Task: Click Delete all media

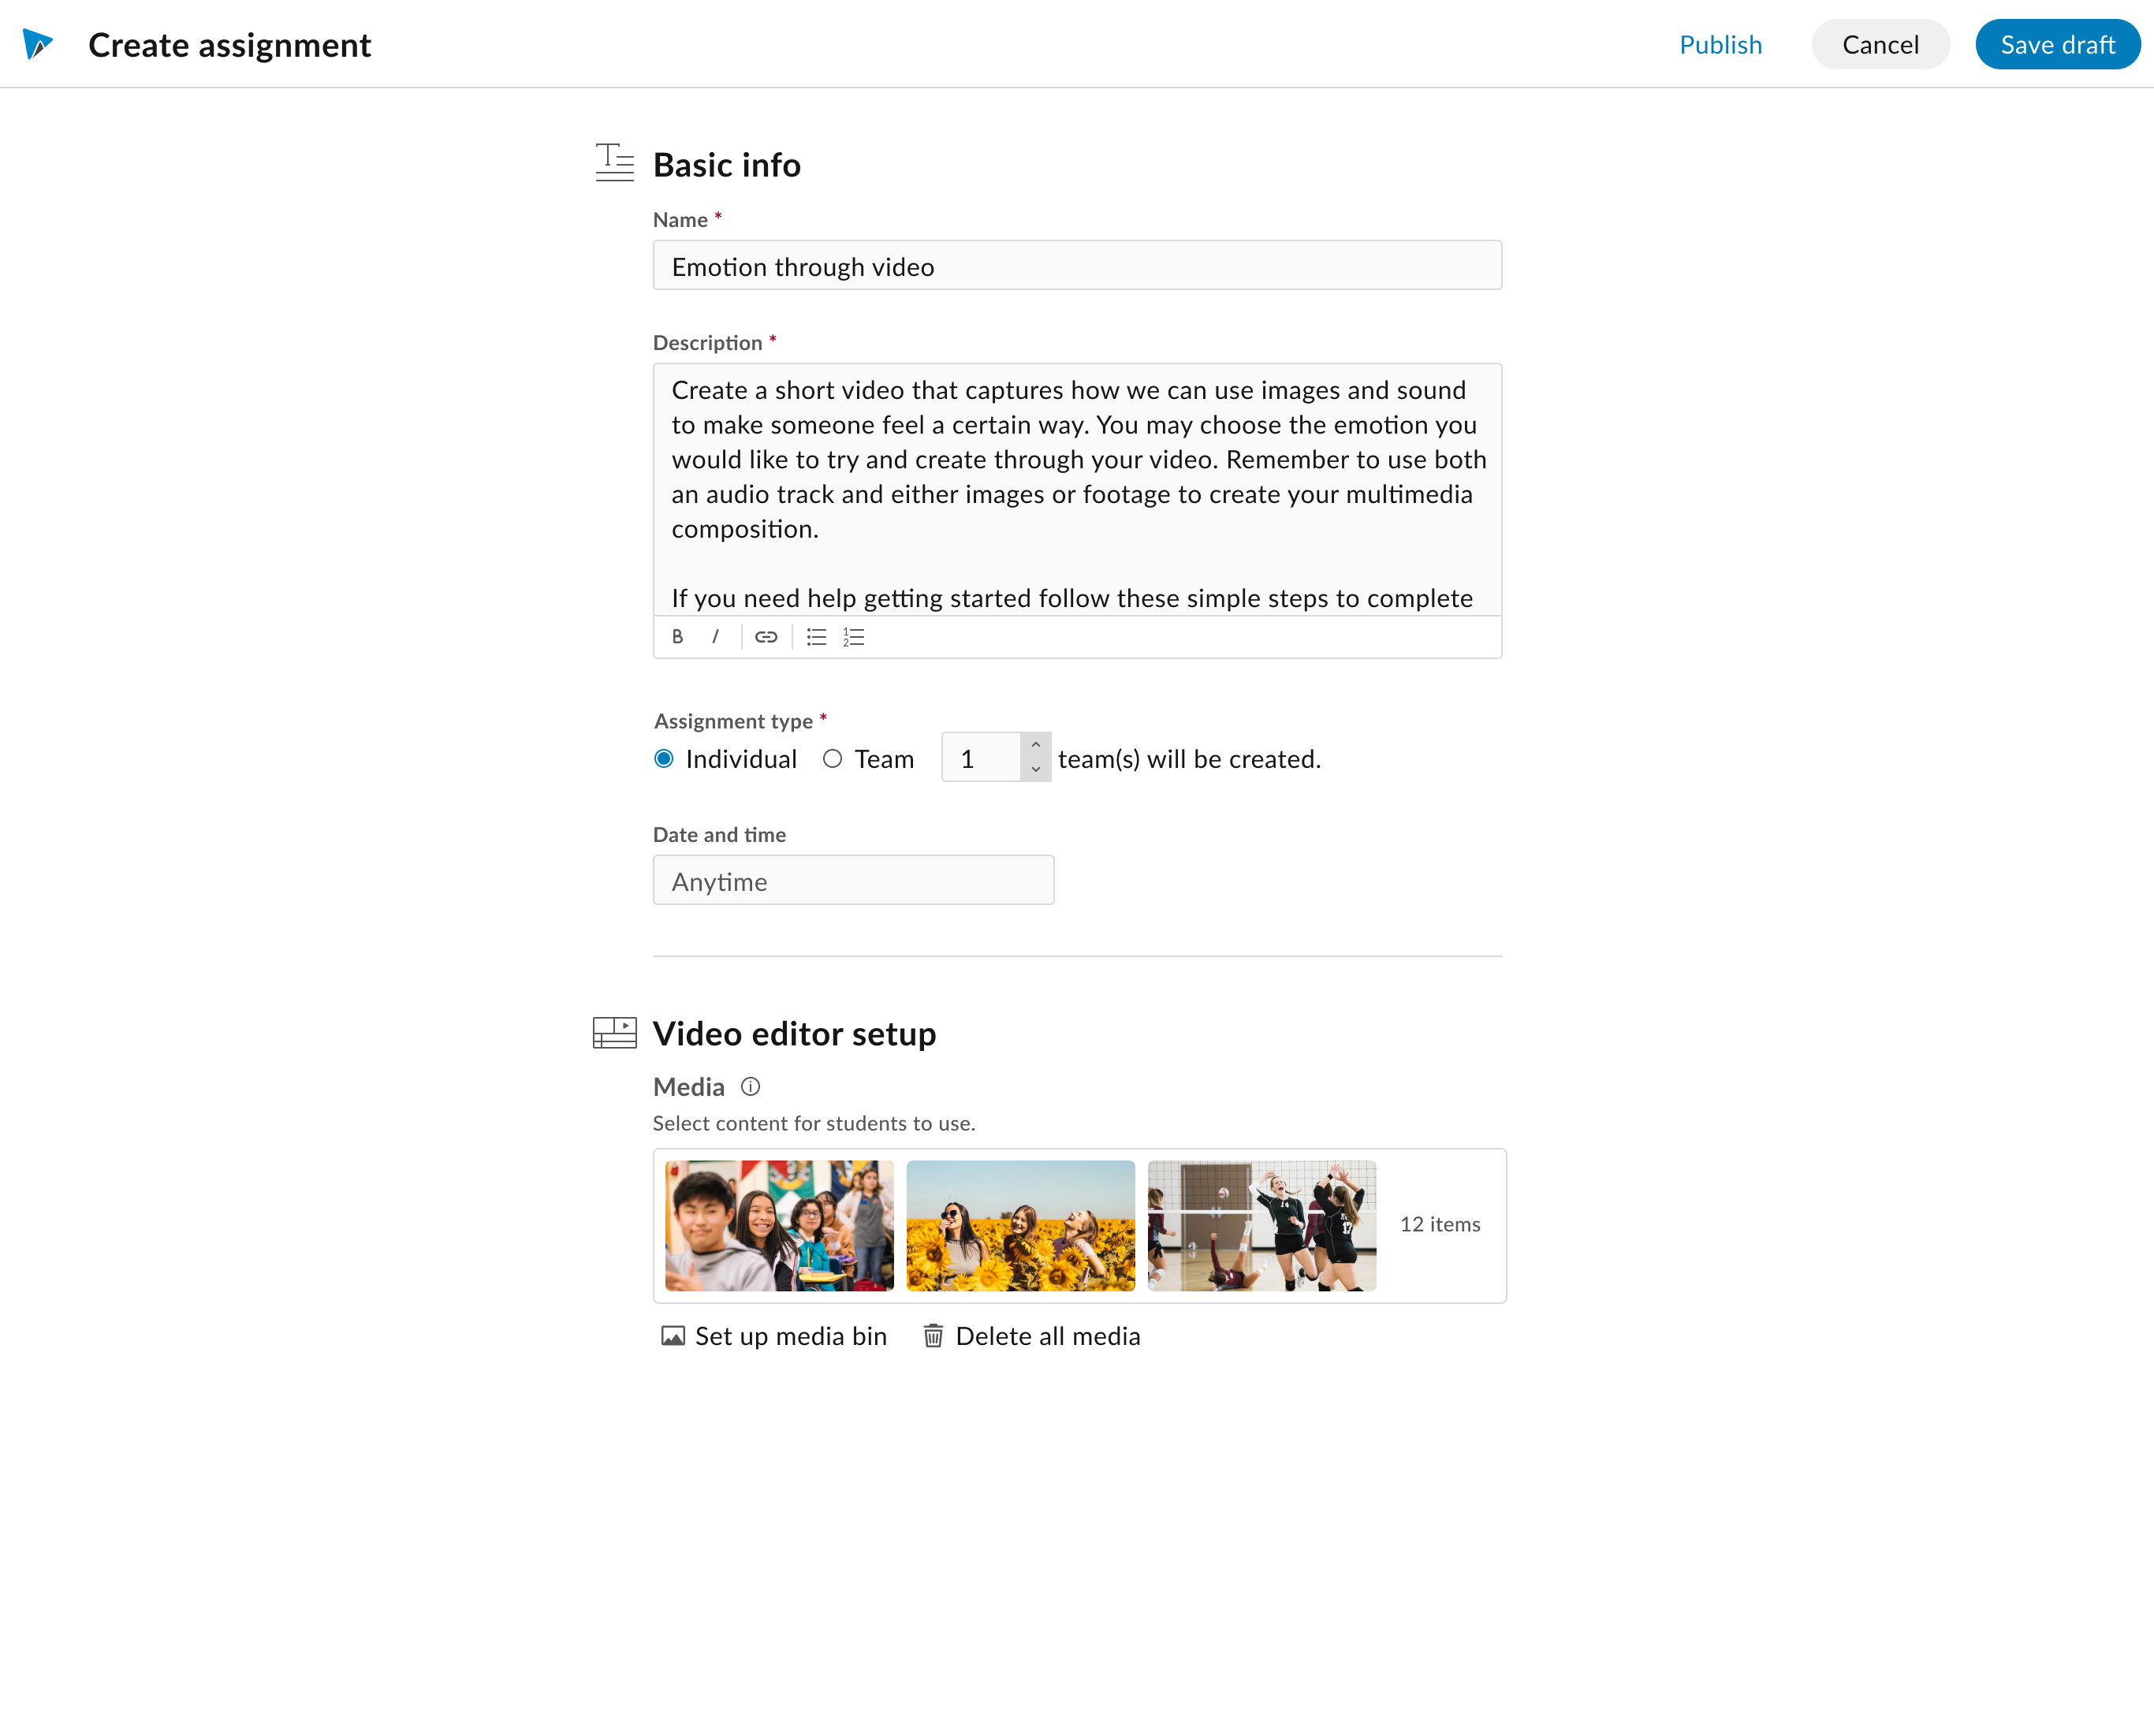Action: point(1032,1336)
